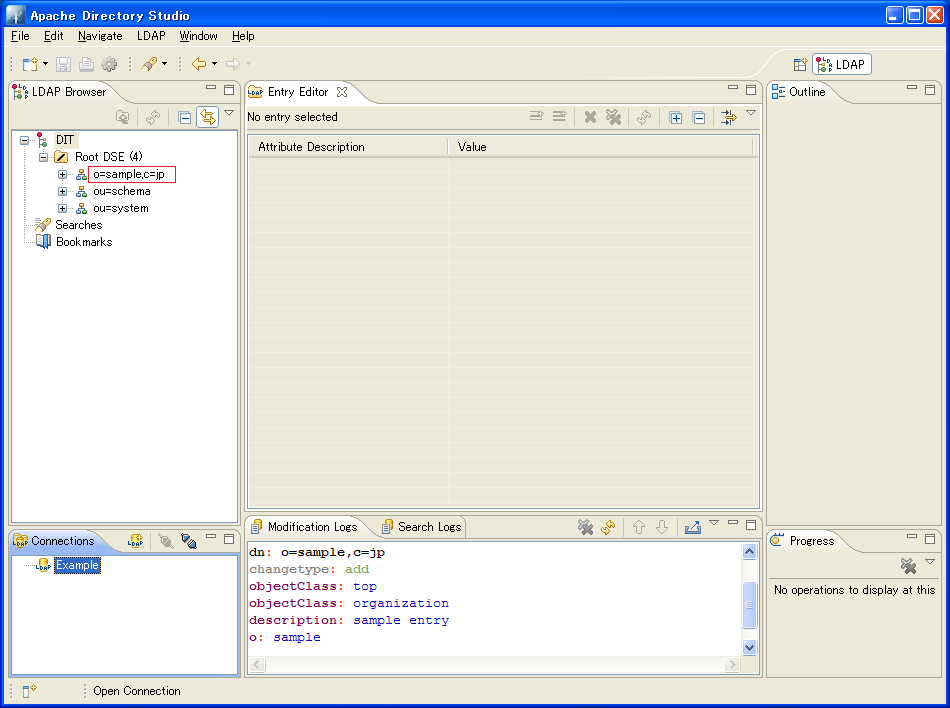Viewport: 950px width, 708px height.
Task: Toggle Show Quick Filter in Entry Editor
Action: tap(729, 117)
